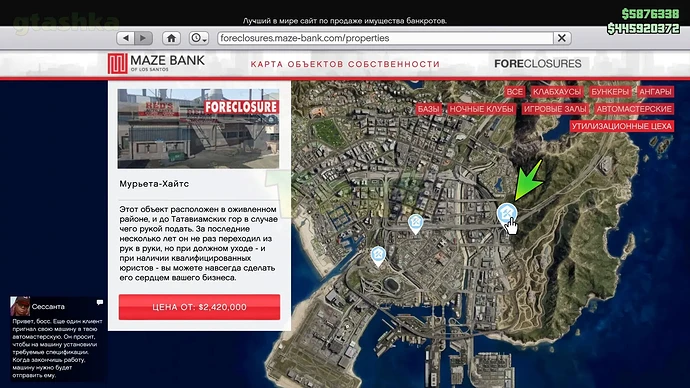Click the browser back arrow button
Viewport: 690px width, 388px height.
126,38
